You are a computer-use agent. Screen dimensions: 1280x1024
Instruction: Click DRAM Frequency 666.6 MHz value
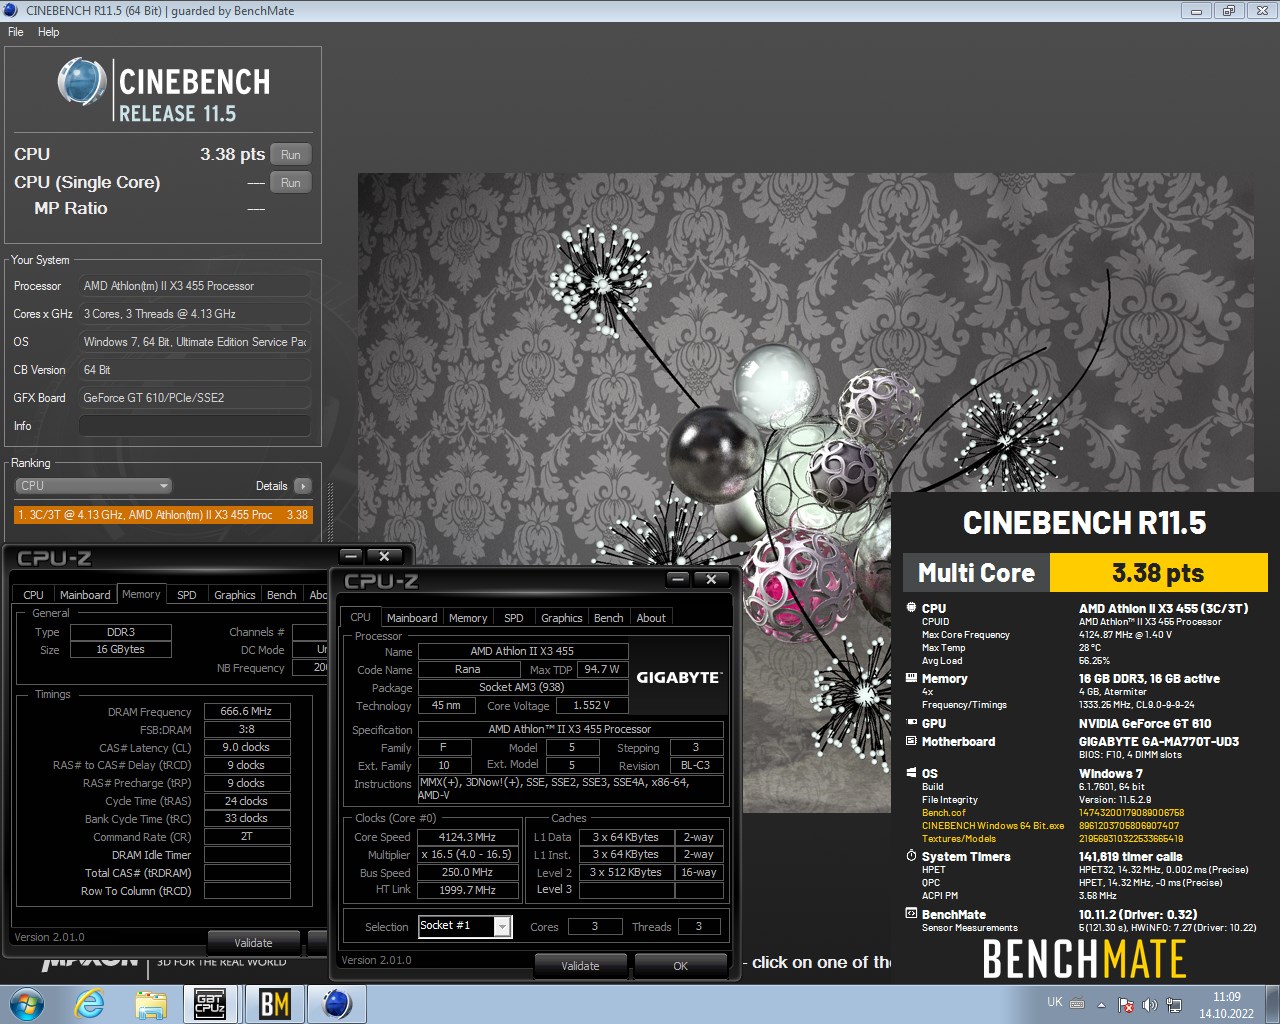(246, 712)
